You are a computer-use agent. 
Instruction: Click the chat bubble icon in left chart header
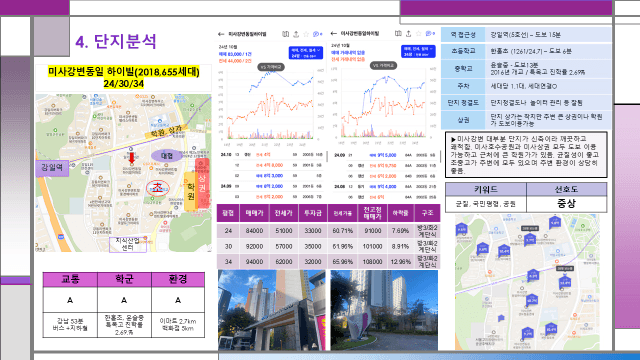pos(316,34)
